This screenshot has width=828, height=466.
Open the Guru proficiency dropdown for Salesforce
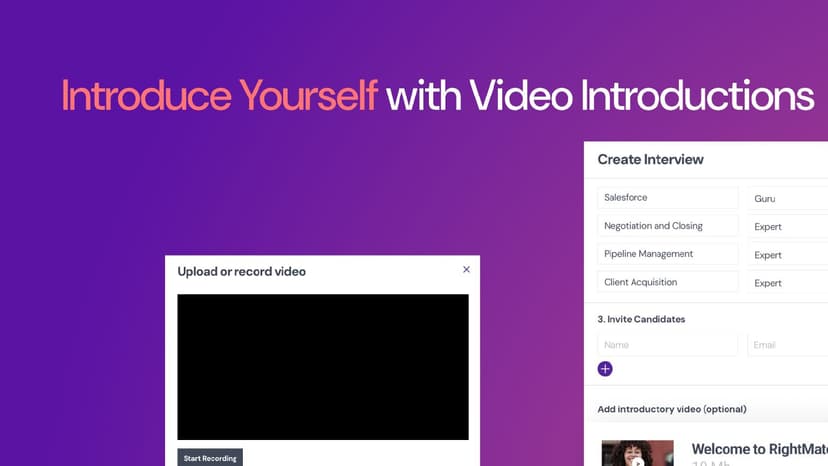(x=787, y=199)
